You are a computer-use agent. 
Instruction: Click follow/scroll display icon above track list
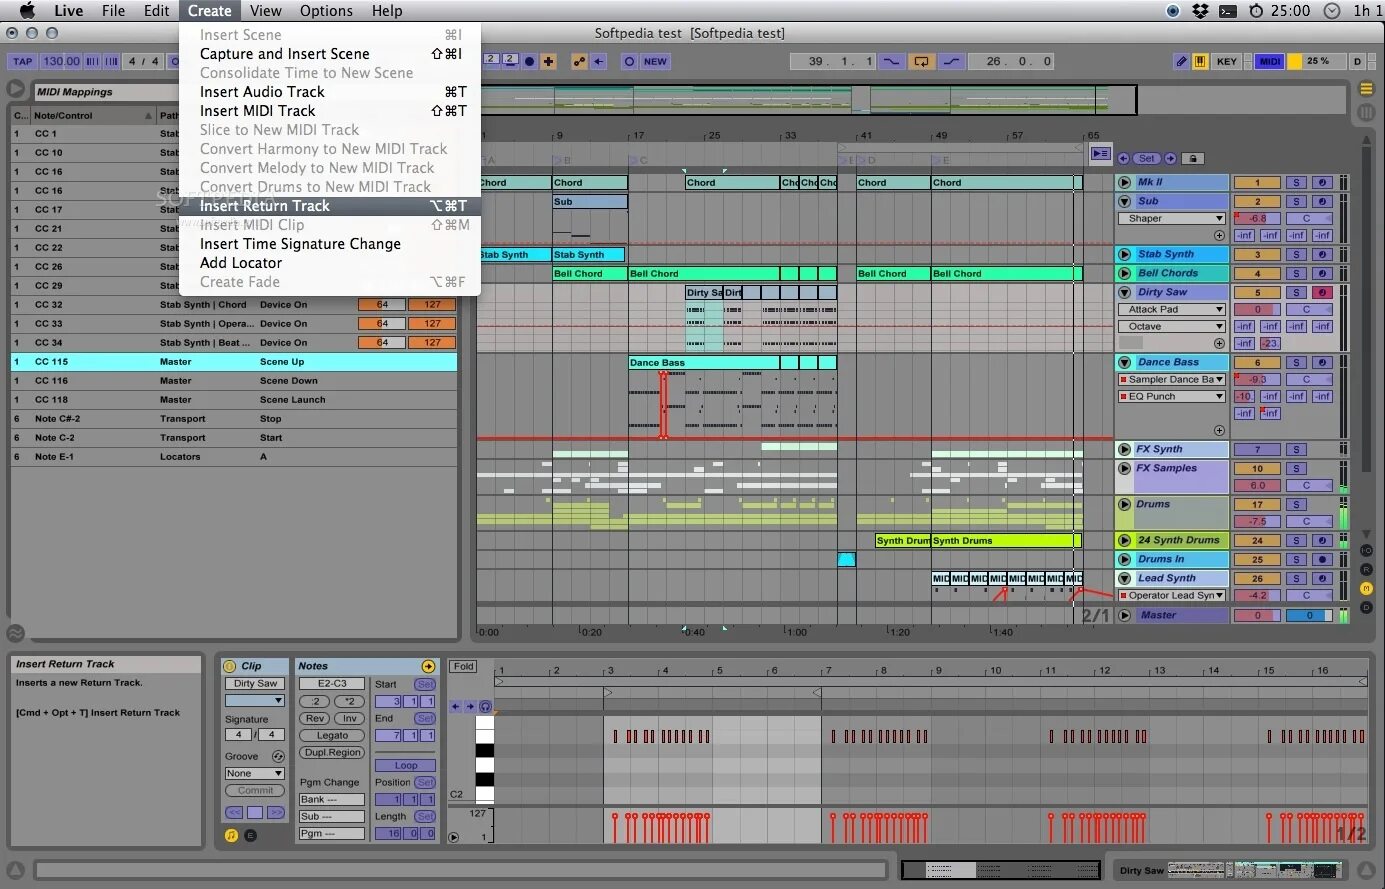point(1100,154)
